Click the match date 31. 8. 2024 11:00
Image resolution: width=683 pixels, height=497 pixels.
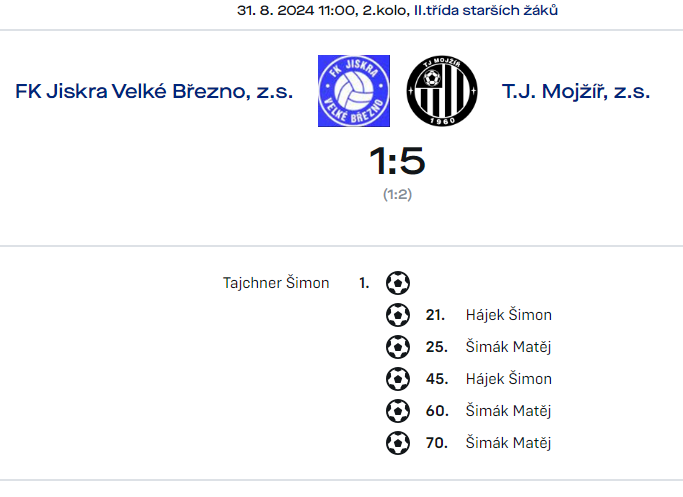298,10
